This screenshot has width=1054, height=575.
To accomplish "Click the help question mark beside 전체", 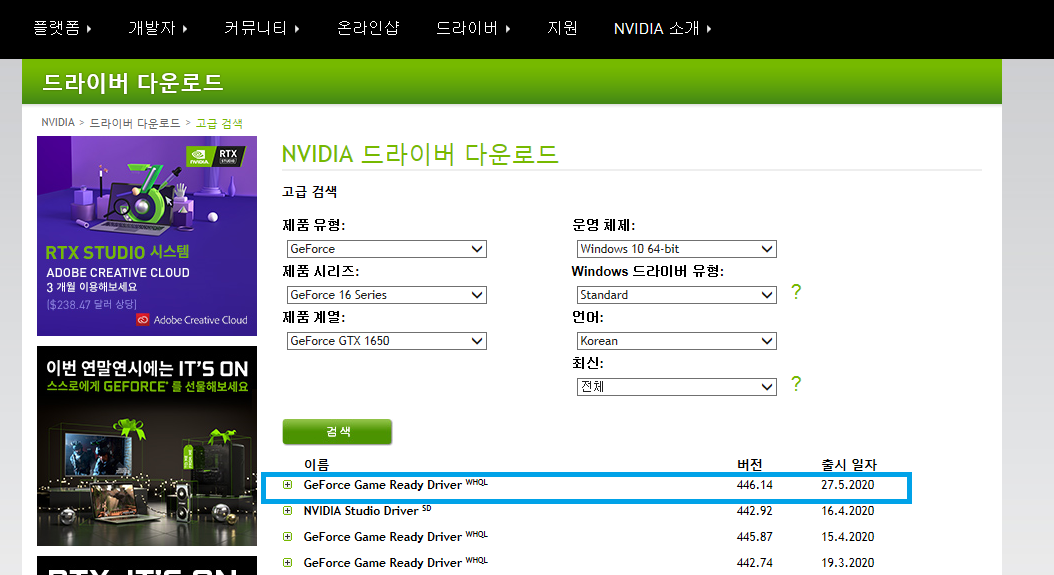I will point(796,384).
